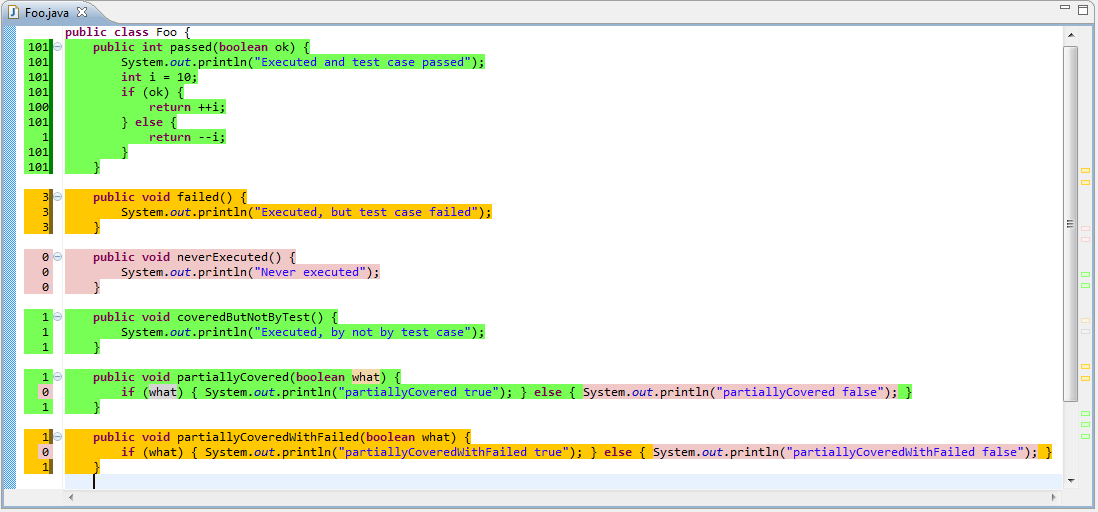This screenshot has height=512, width=1098.
Task: Close the Foo.java editor tab
Action: (x=82, y=11)
